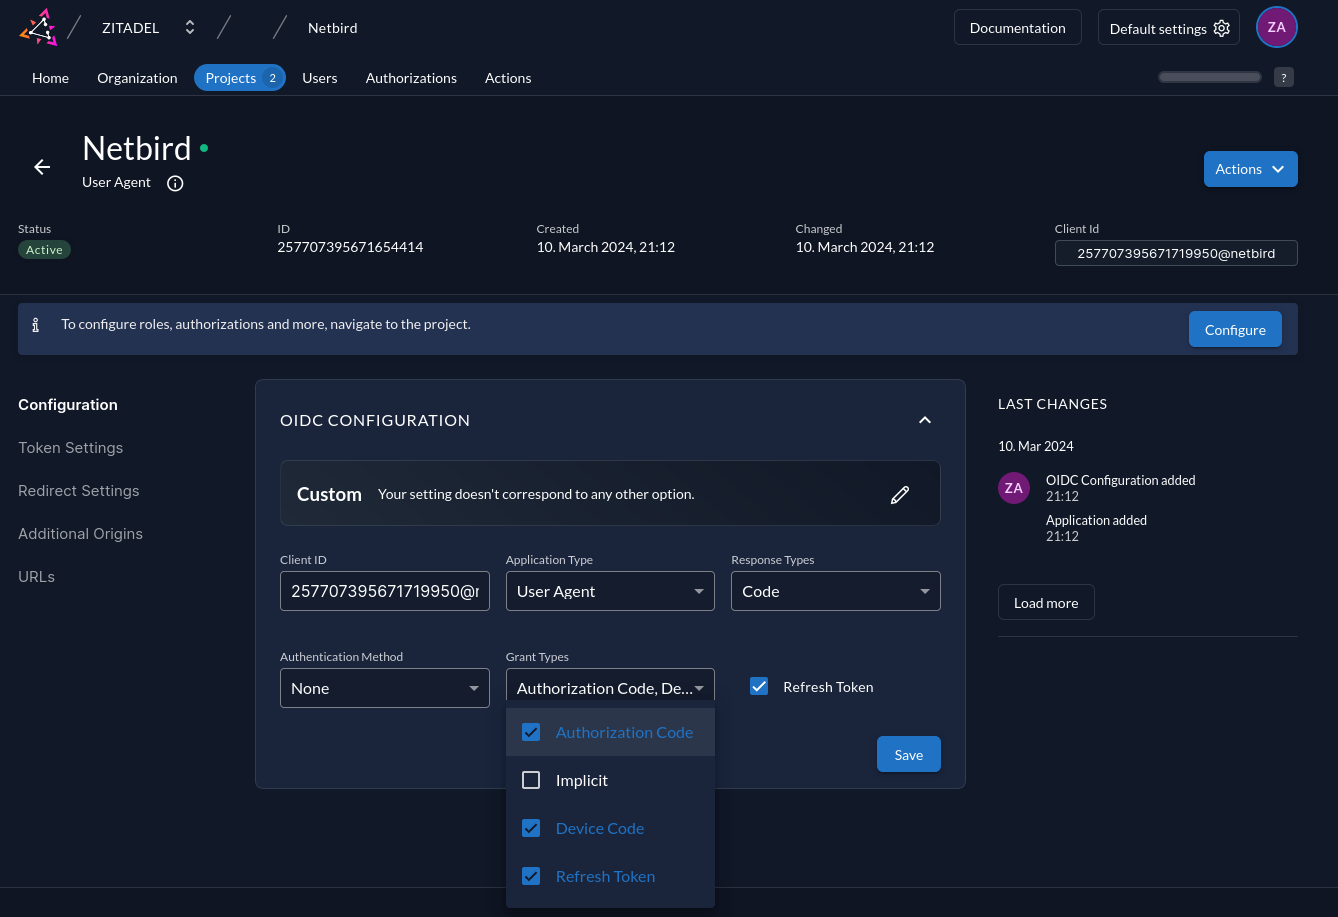Click the ZA avatar in Last Changes

[1014, 488]
